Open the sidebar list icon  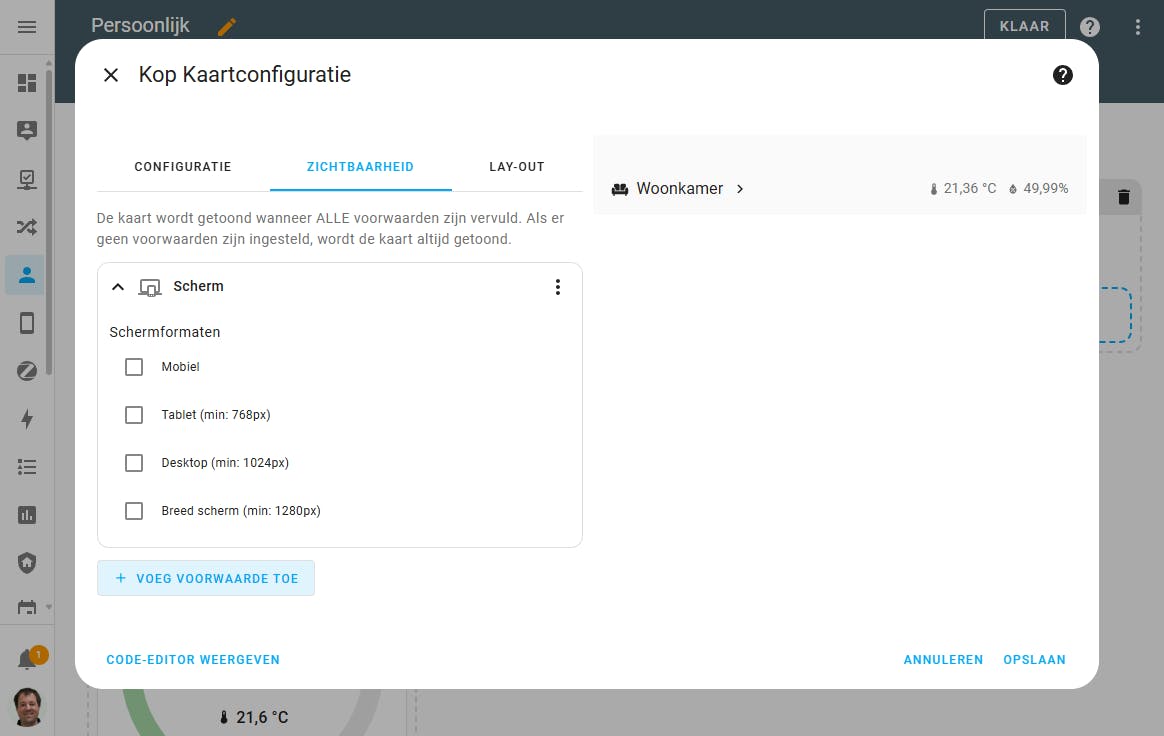[27, 466]
